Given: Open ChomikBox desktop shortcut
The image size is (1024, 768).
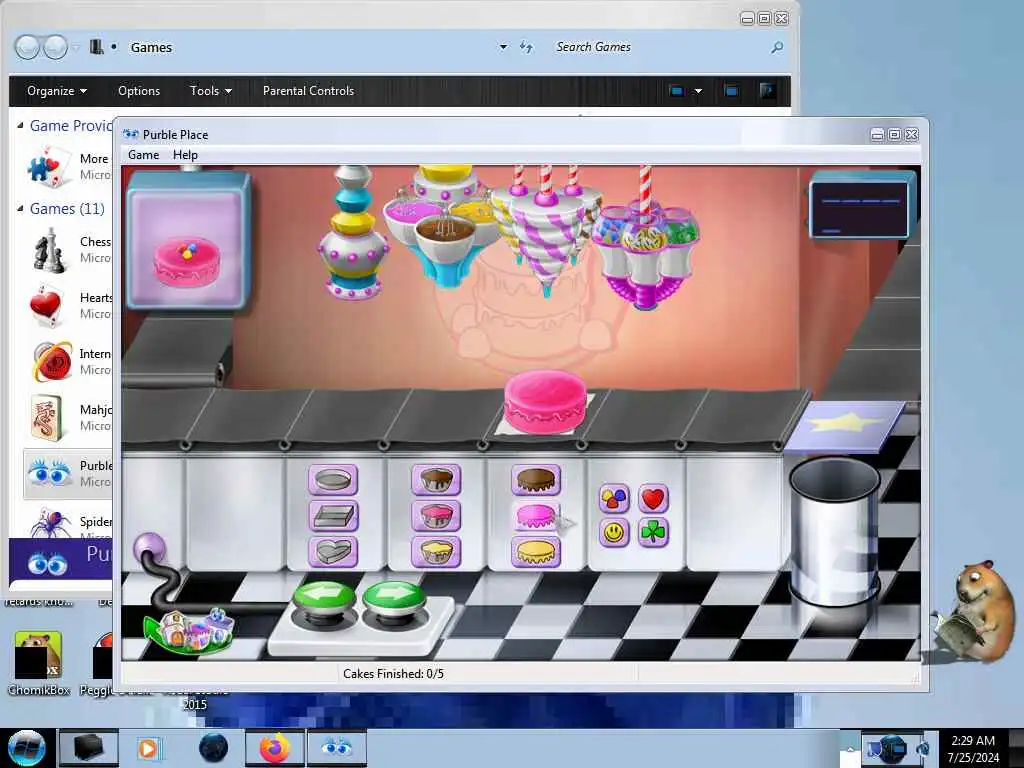Looking at the screenshot, I should pos(39,664).
